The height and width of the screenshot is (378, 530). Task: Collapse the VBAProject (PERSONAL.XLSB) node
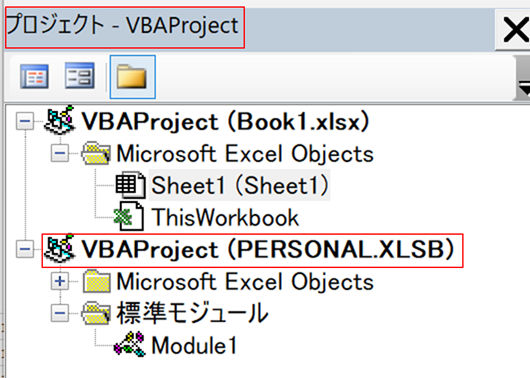tap(25, 250)
